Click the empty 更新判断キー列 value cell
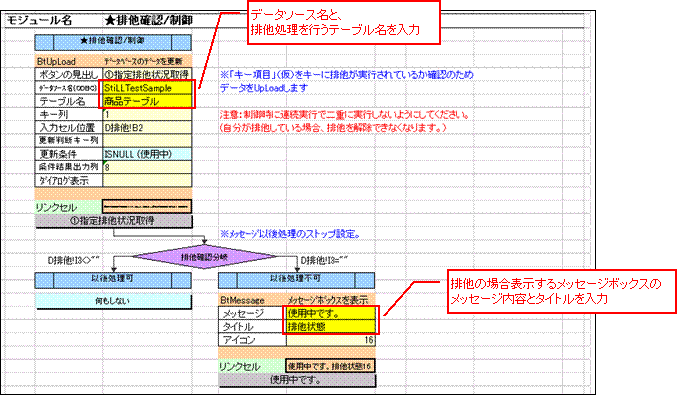This screenshot has width=677, height=395. point(147,140)
